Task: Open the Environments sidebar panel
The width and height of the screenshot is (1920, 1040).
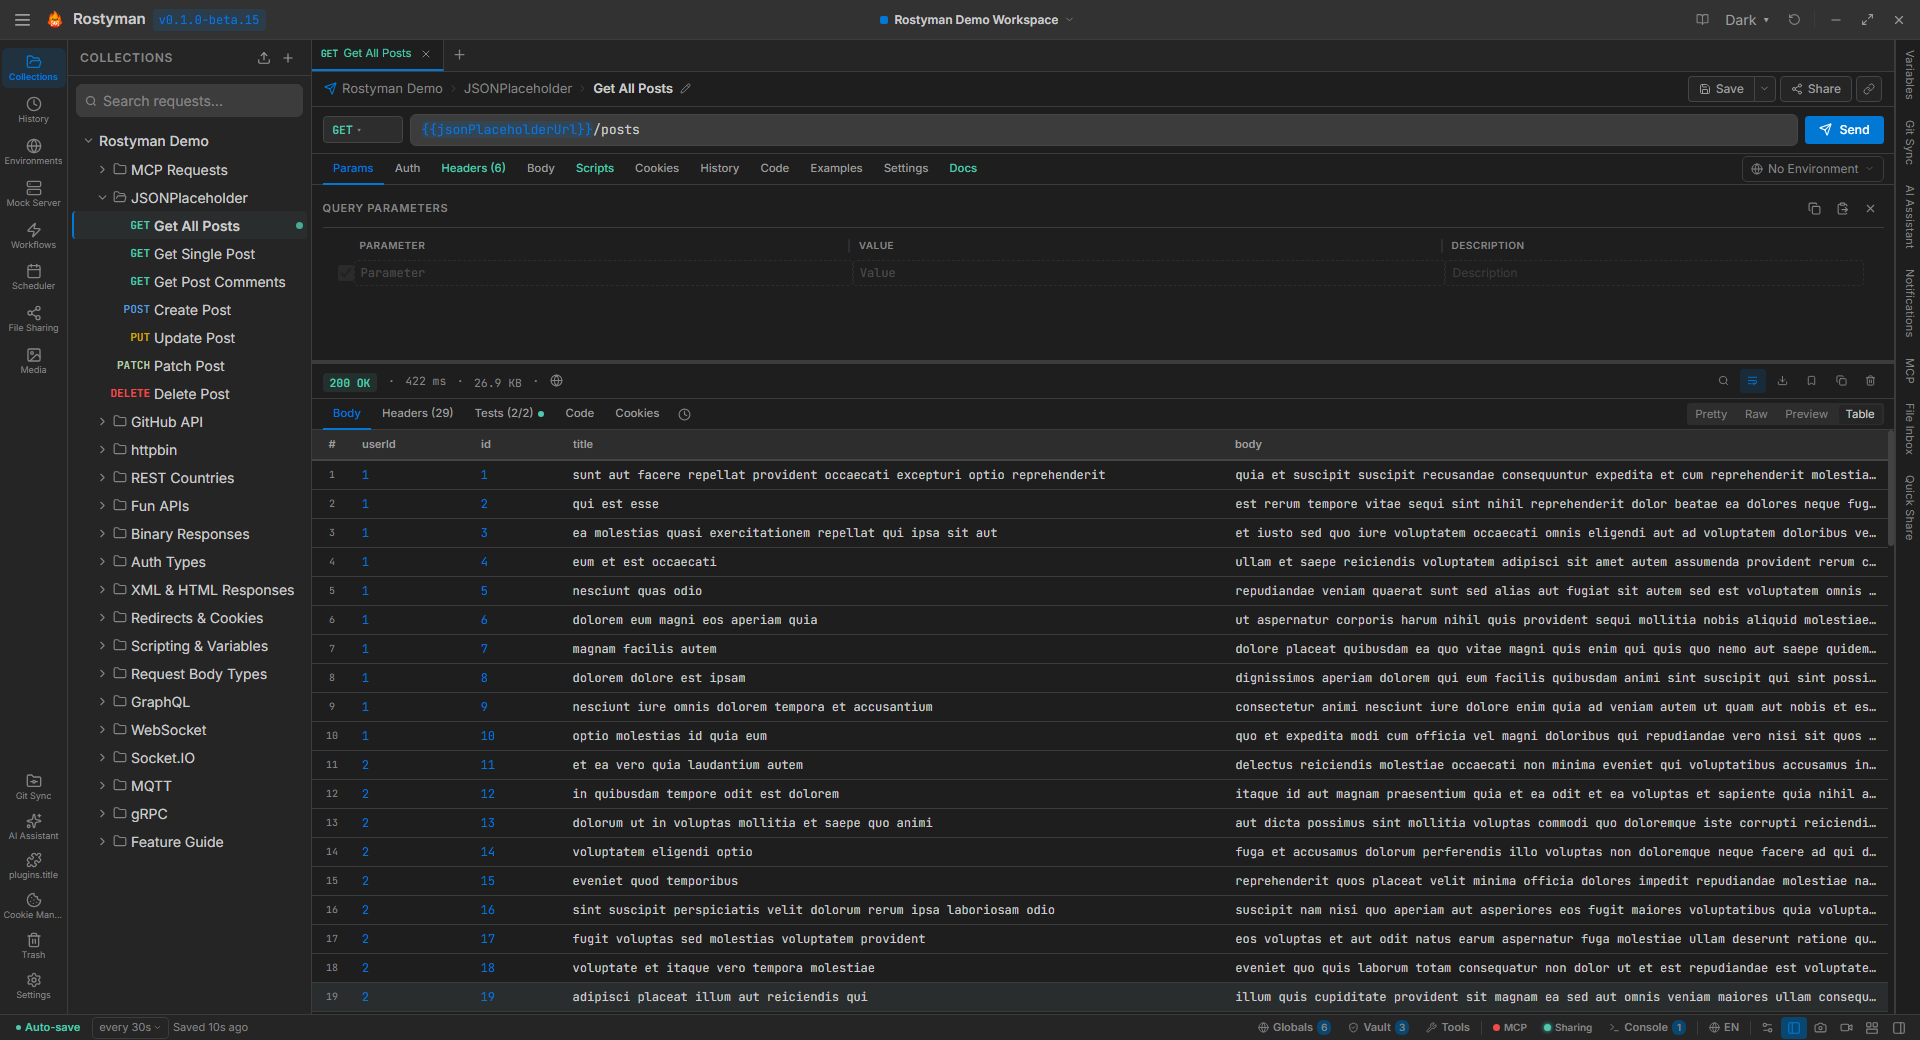Action: [x=33, y=151]
